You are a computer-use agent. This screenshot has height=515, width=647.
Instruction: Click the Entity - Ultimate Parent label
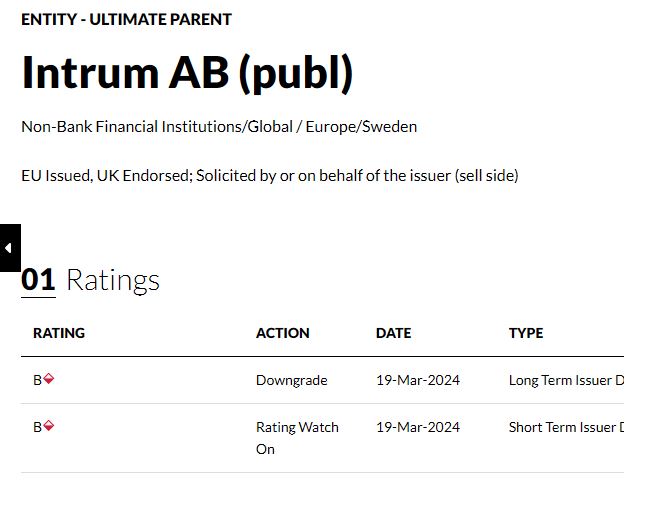click(x=126, y=19)
